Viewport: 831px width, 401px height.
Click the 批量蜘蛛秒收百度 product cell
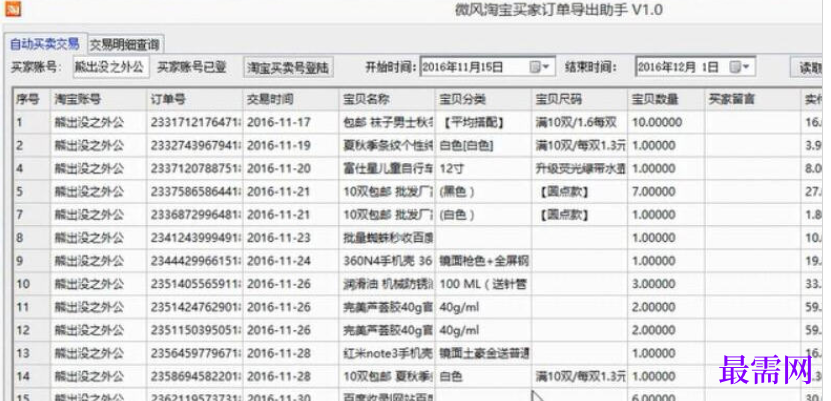(386, 238)
